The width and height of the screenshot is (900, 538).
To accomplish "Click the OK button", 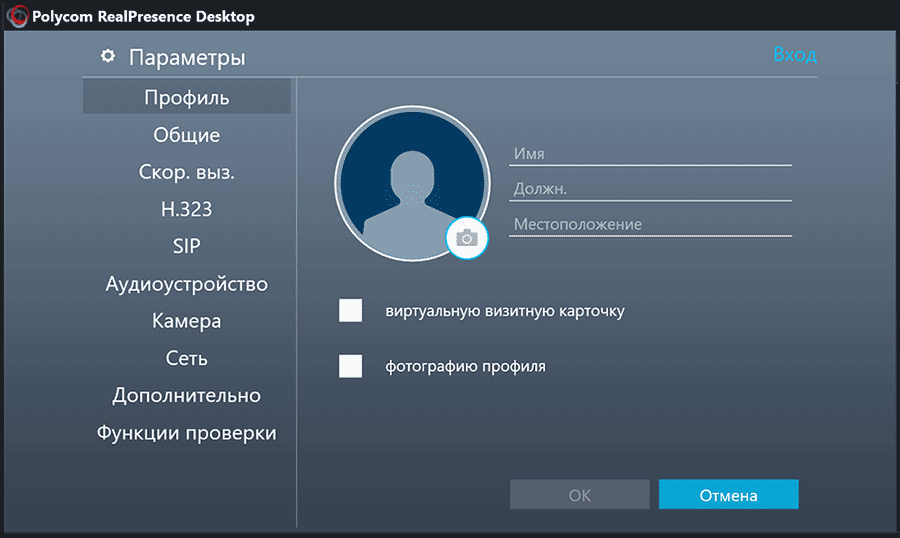I will 580,494.
